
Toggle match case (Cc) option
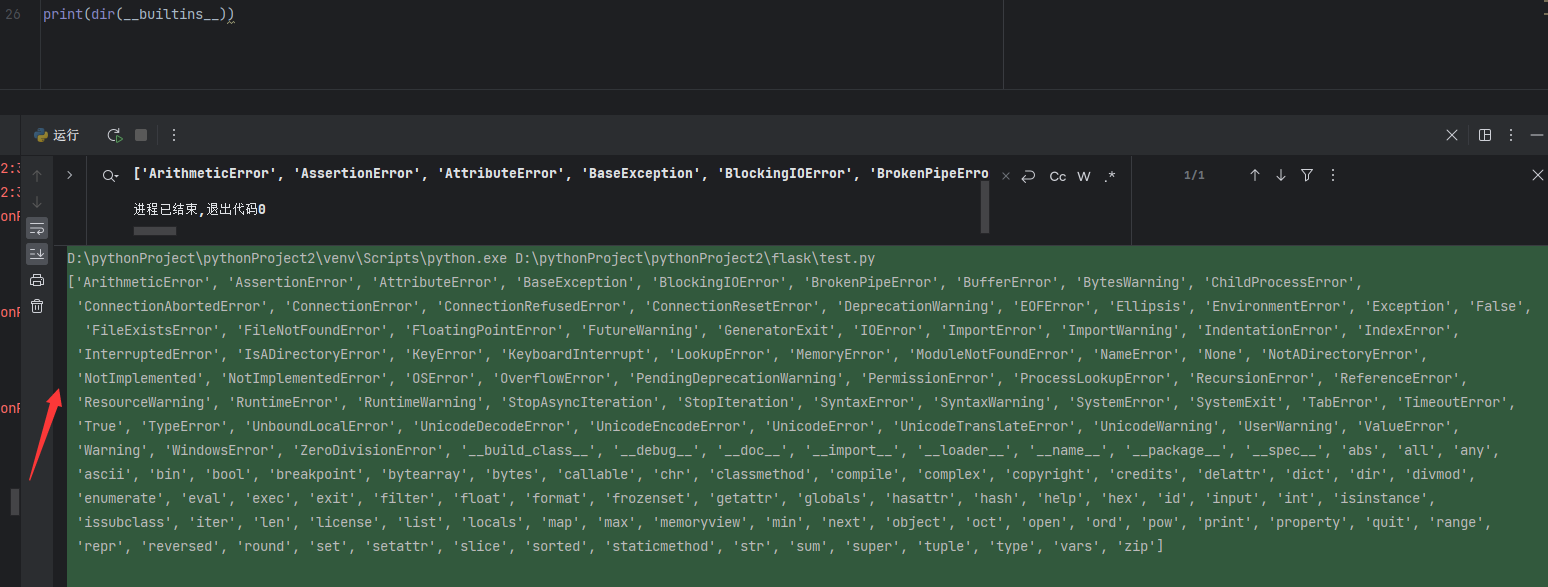click(1057, 176)
